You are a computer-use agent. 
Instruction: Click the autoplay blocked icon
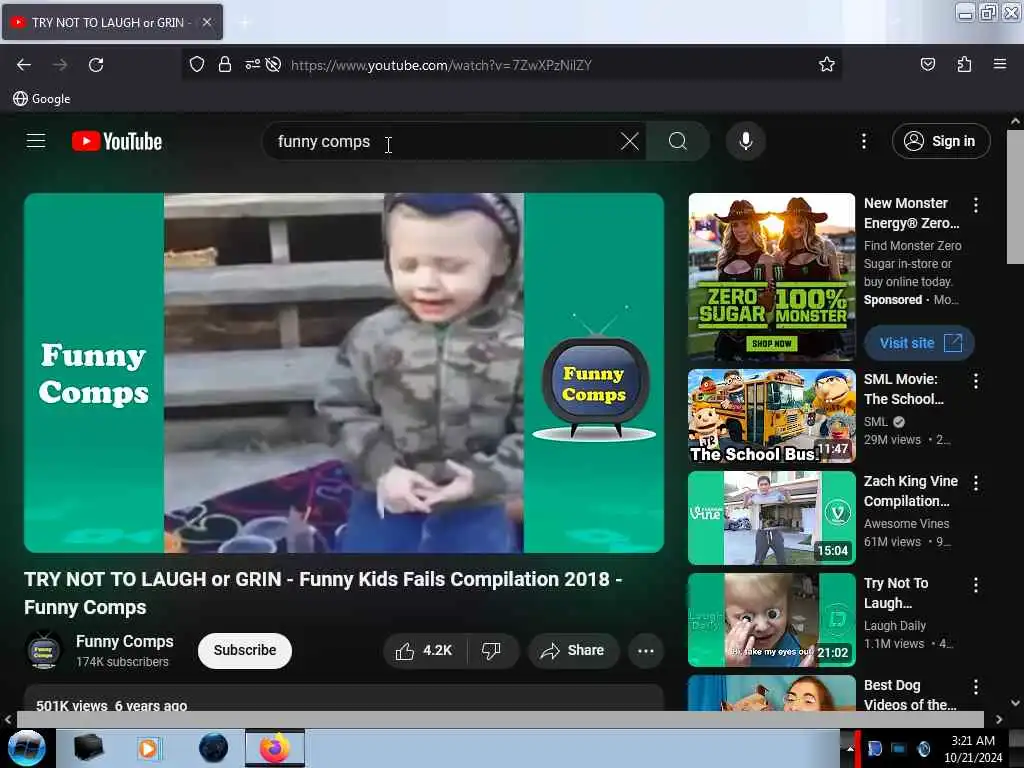pyautogui.click(x=274, y=64)
